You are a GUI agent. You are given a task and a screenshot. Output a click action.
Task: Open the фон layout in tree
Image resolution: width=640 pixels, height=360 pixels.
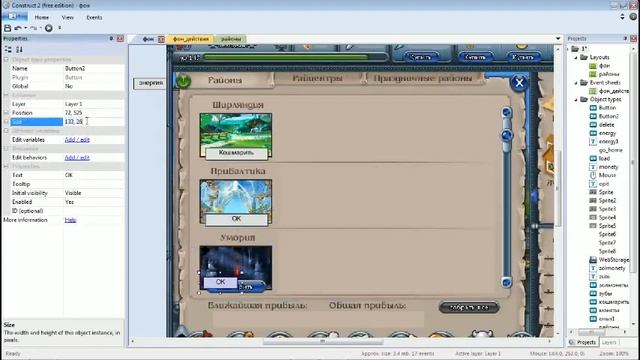[604, 66]
